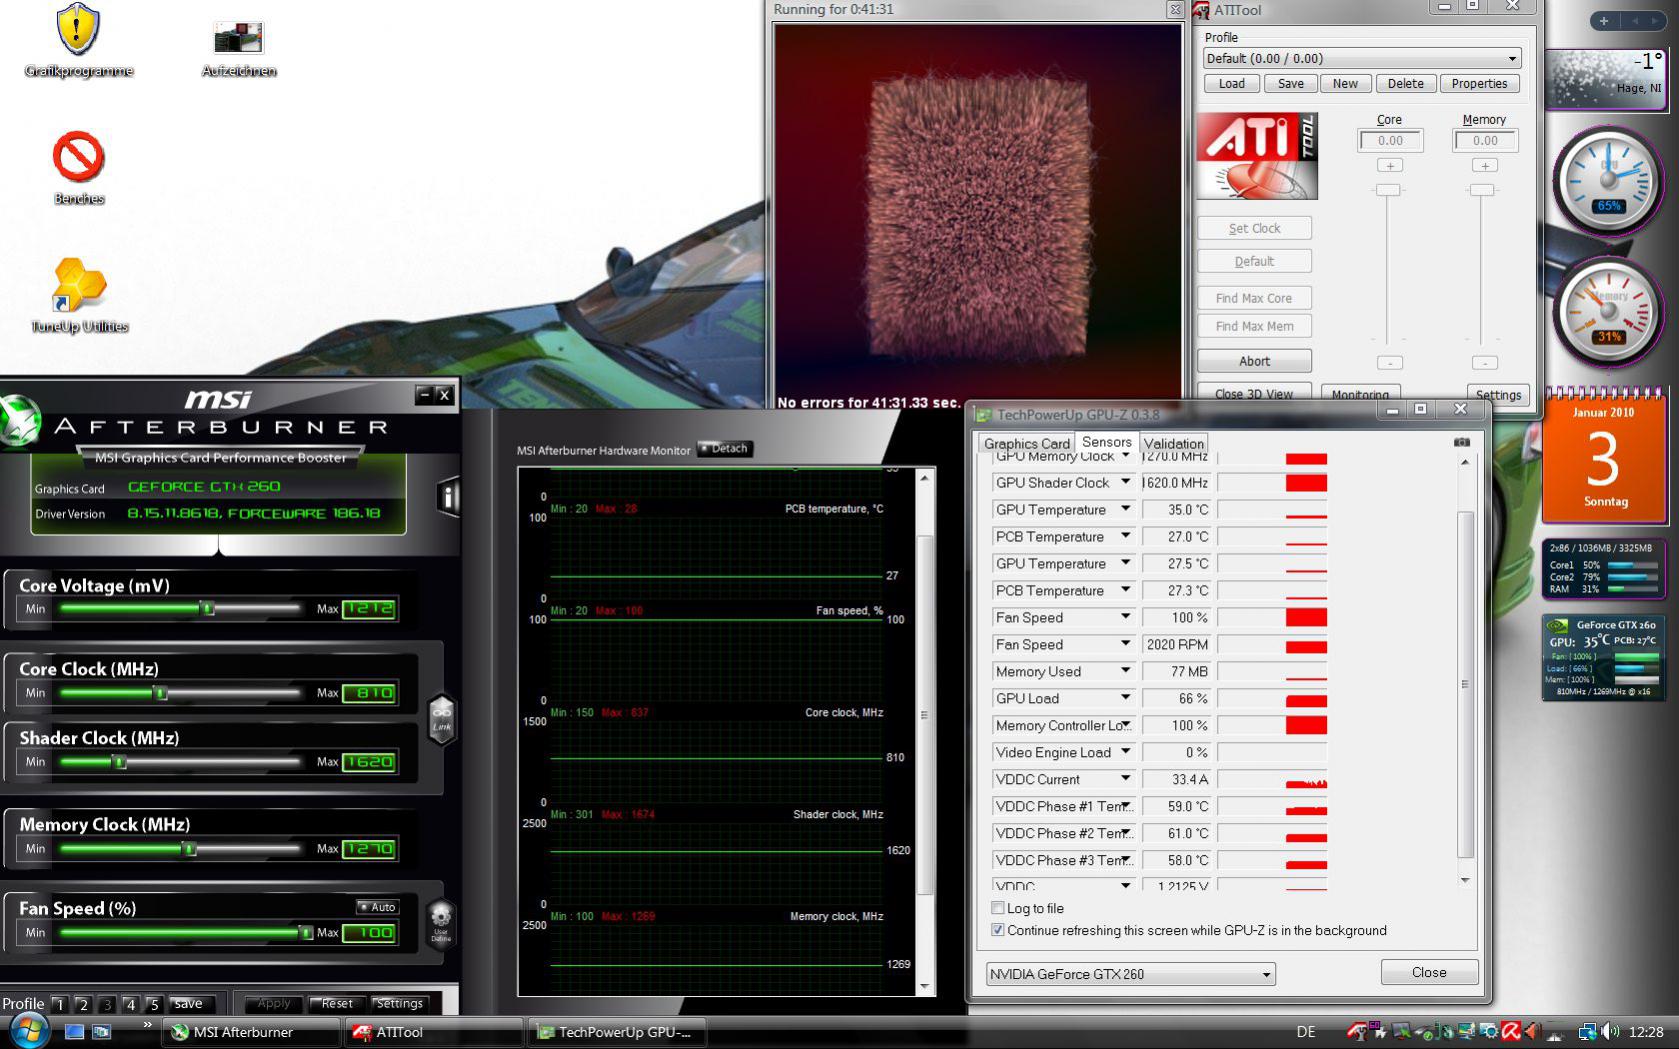Click Close 3D View button

[x=1254, y=393]
